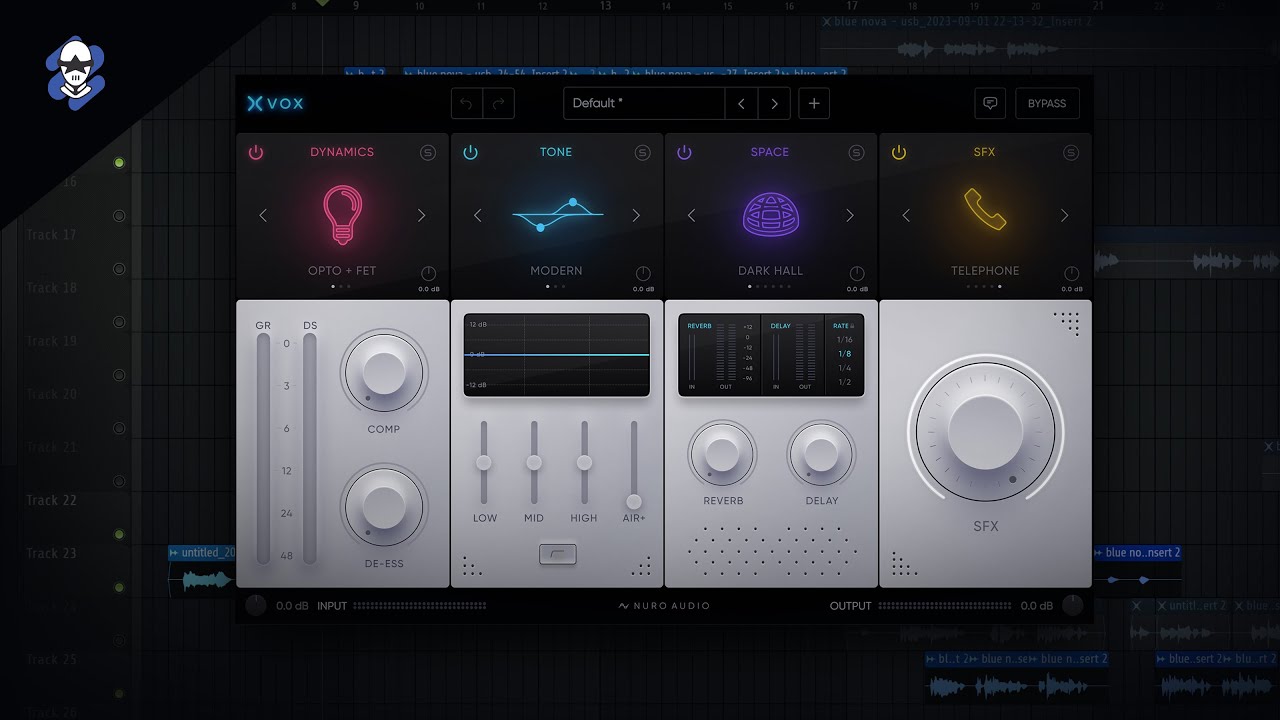Click the OUTPUT gain knob

(1073, 605)
